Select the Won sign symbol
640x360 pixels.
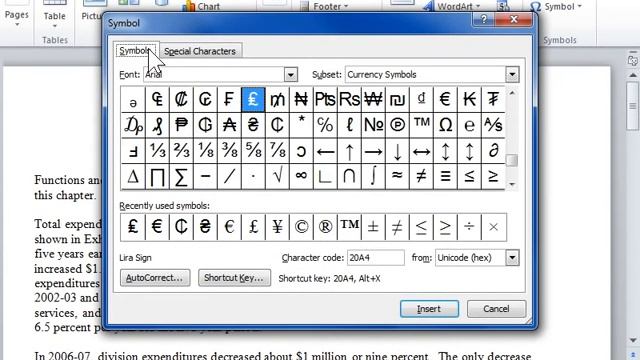(x=373, y=99)
